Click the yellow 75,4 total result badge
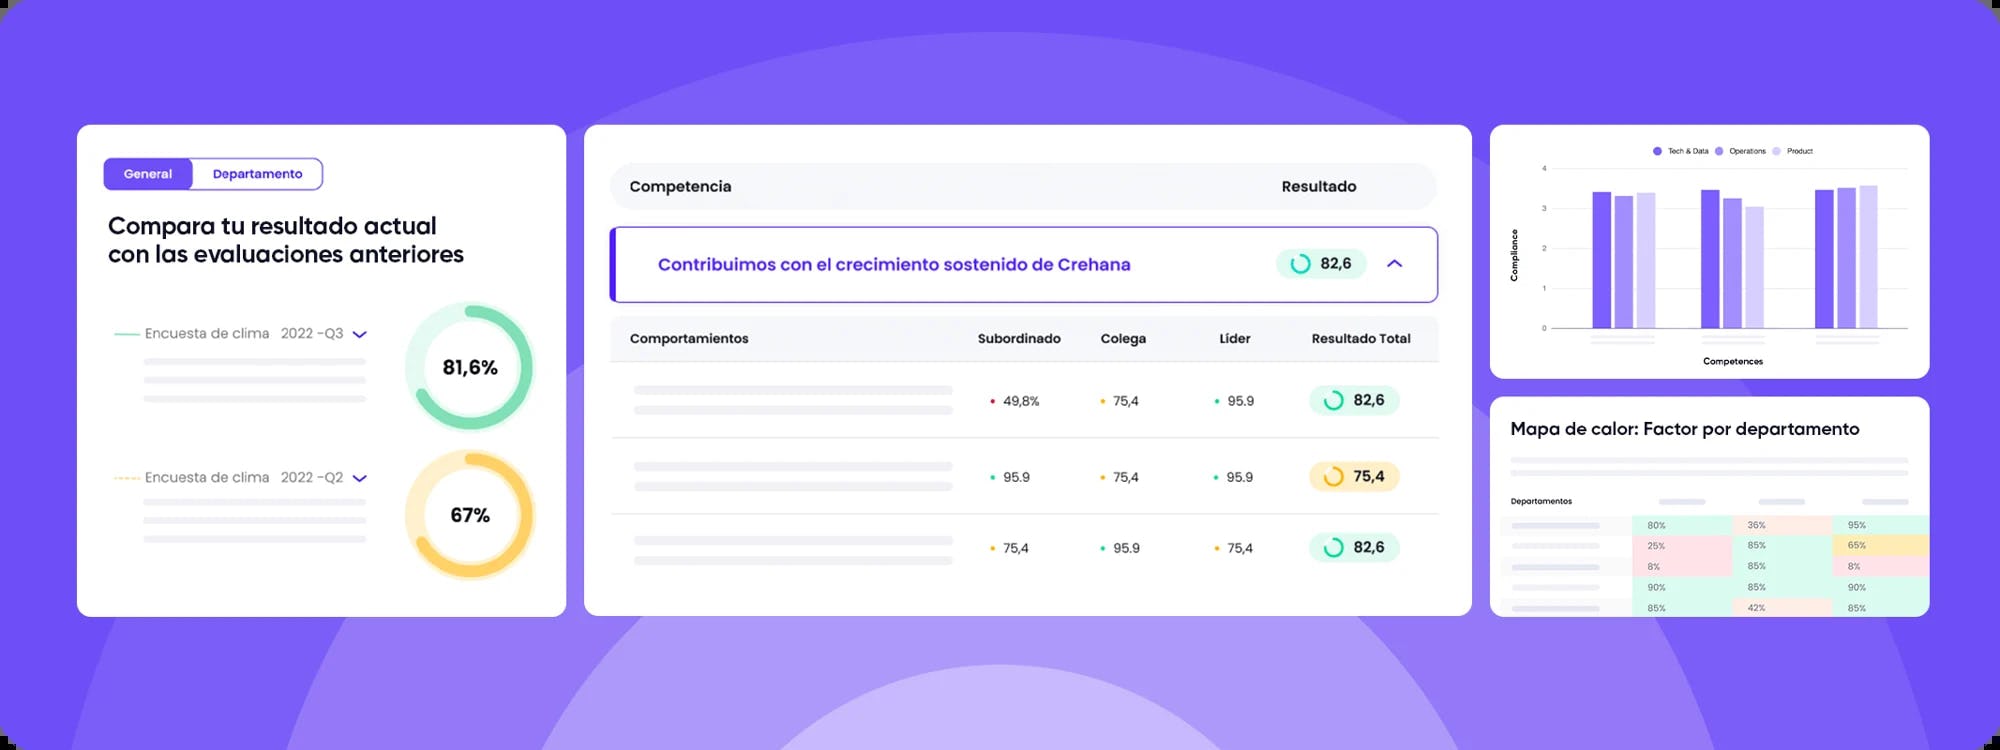2000x750 pixels. click(x=1354, y=477)
